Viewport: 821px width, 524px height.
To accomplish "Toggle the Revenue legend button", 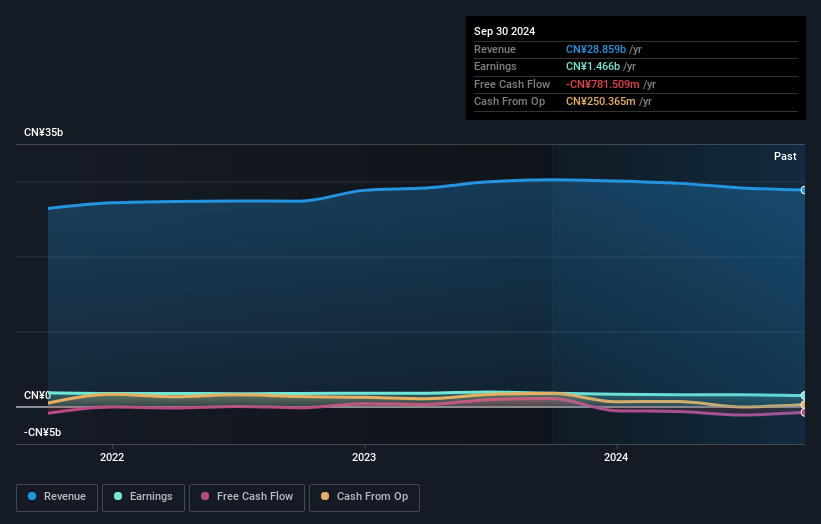I will [x=57, y=497].
